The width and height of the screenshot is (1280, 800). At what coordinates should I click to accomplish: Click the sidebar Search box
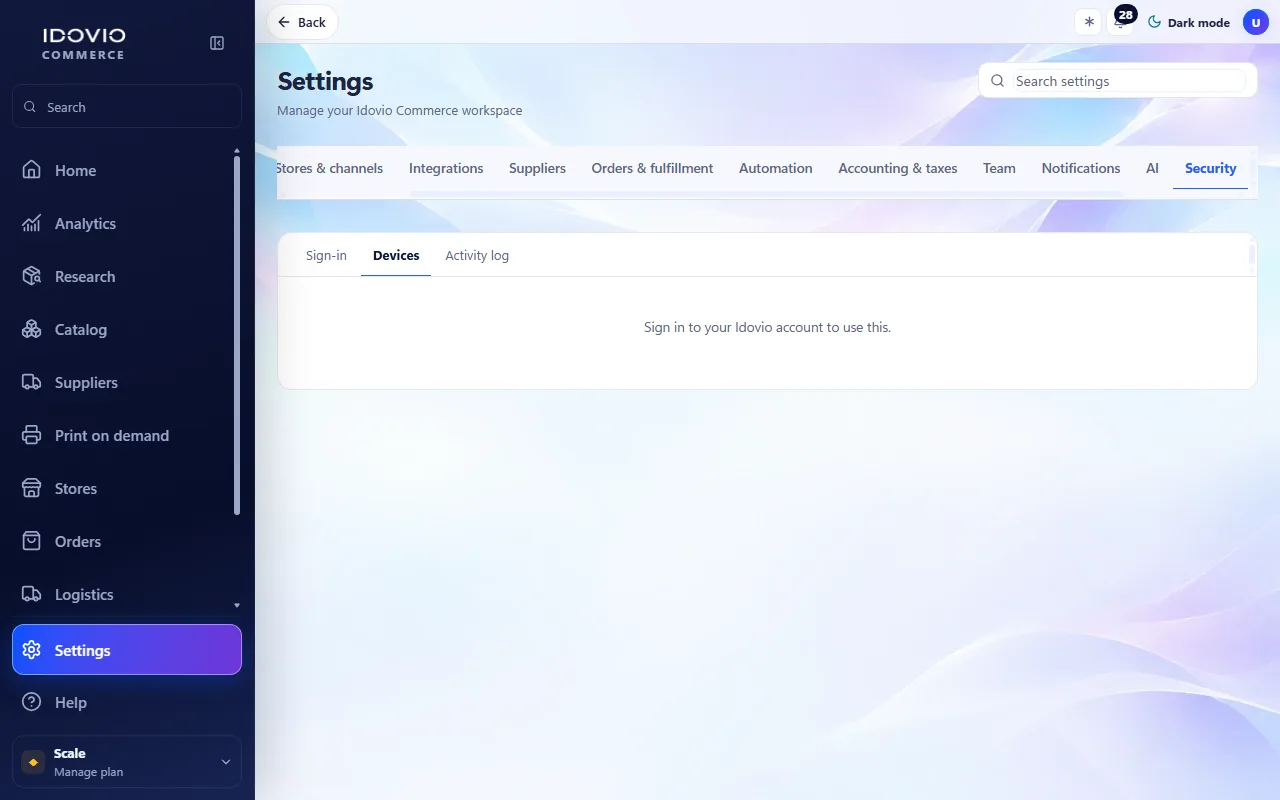(127, 107)
